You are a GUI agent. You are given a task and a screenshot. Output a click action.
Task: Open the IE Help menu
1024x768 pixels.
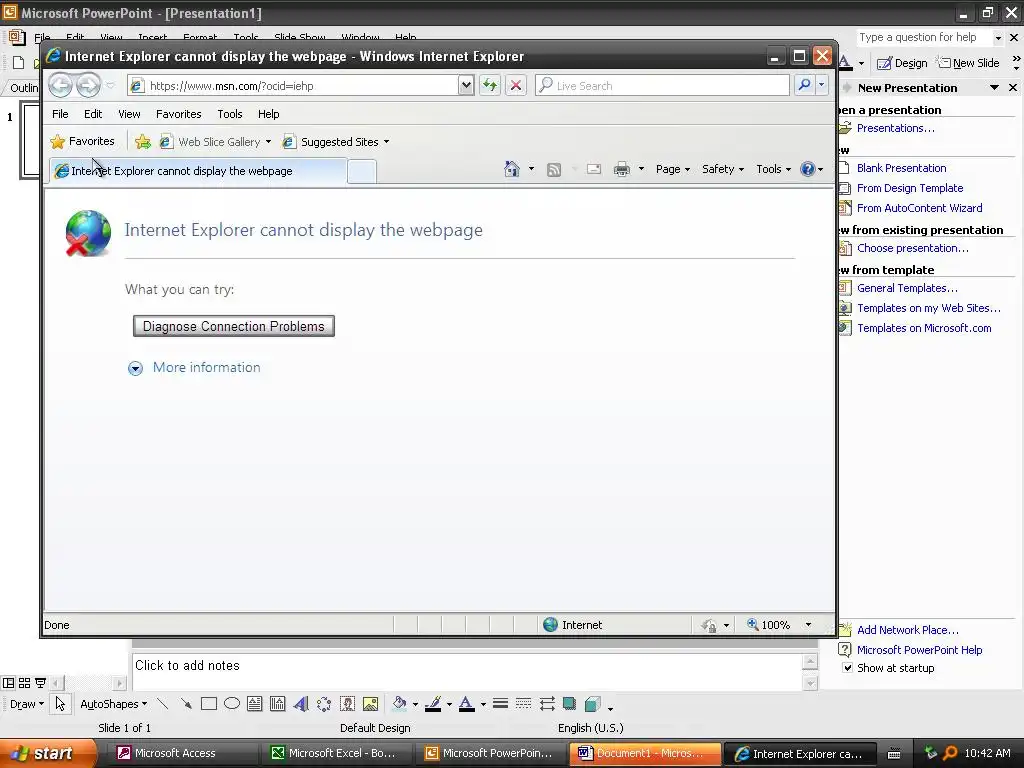click(268, 114)
